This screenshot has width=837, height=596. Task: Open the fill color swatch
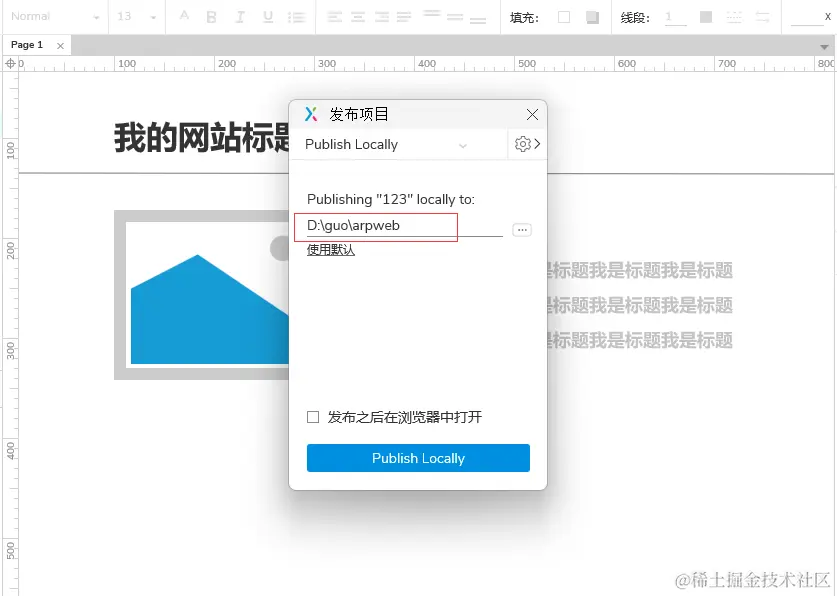point(564,17)
